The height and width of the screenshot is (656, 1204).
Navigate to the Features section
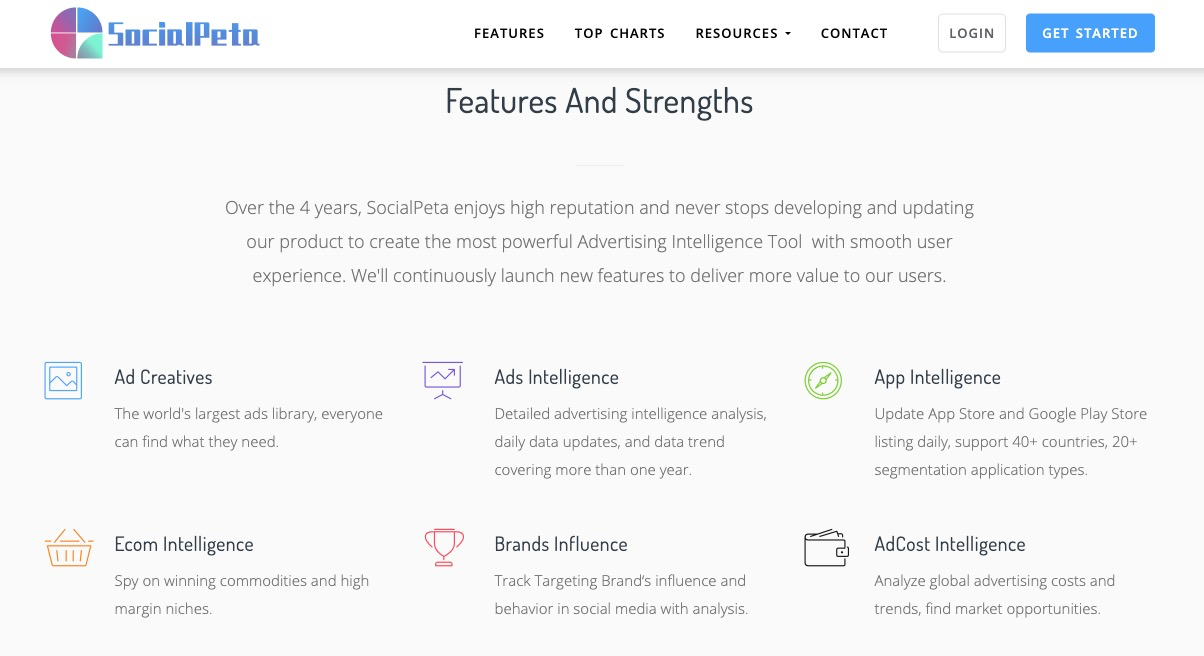[x=509, y=33]
